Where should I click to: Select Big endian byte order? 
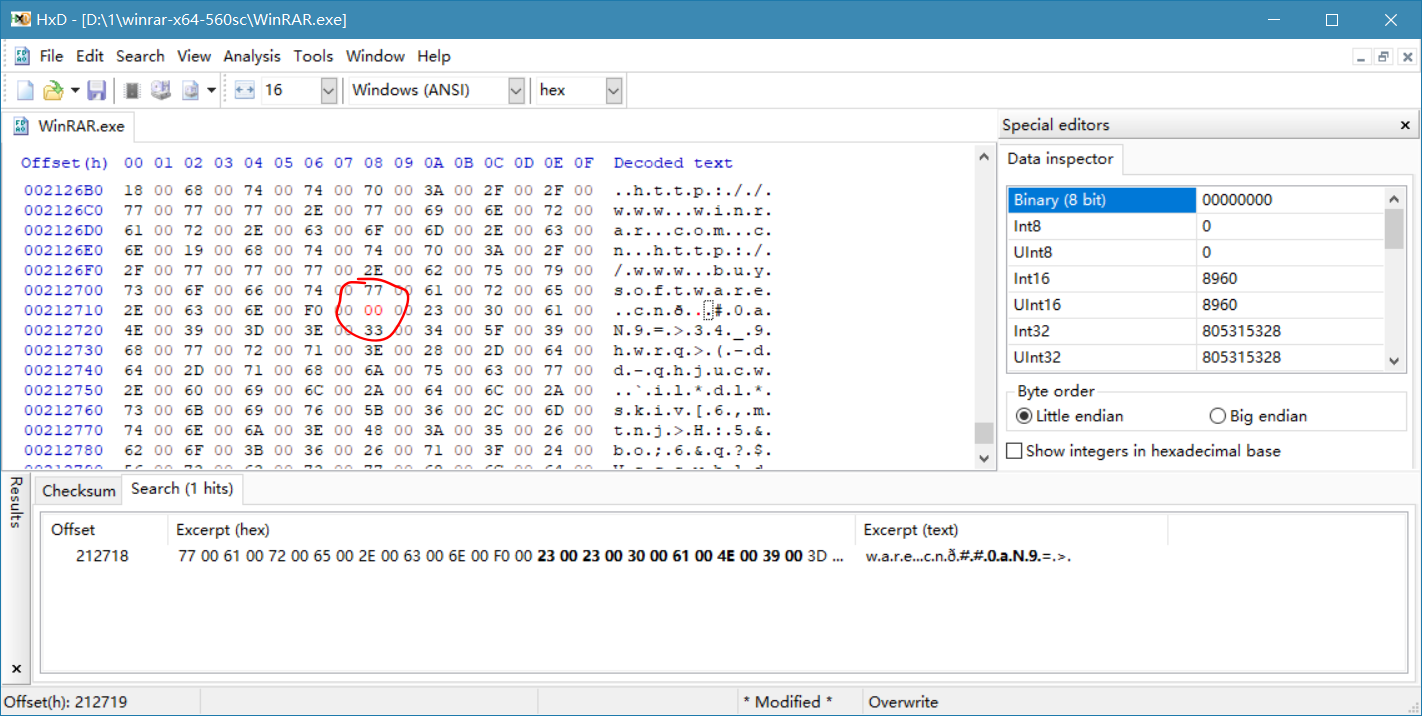(1258, 416)
